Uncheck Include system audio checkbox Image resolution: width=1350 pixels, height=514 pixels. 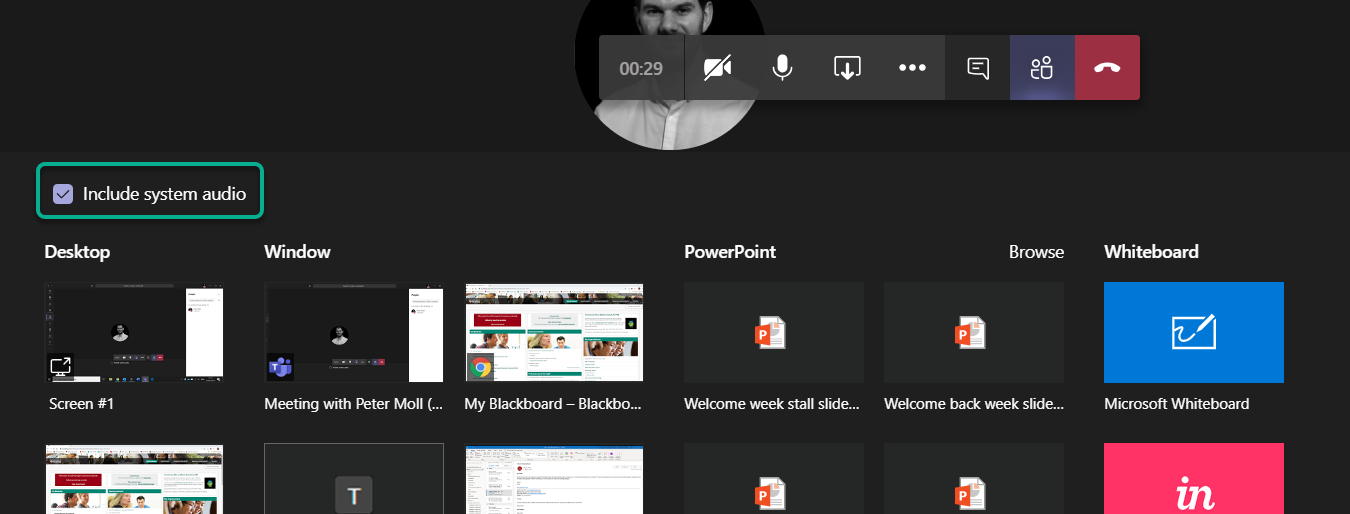tap(63, 194)
